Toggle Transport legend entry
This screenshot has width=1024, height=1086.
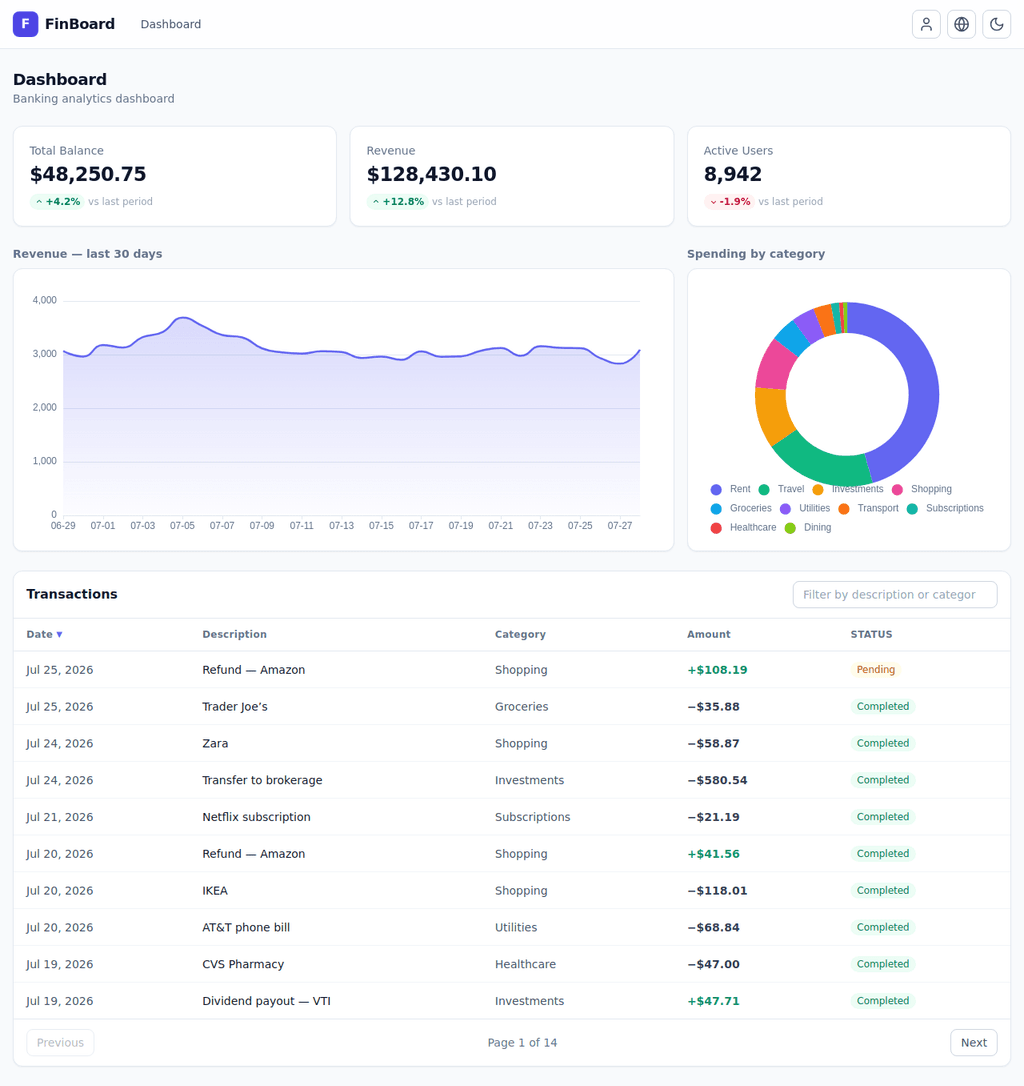tap(868, 508)
